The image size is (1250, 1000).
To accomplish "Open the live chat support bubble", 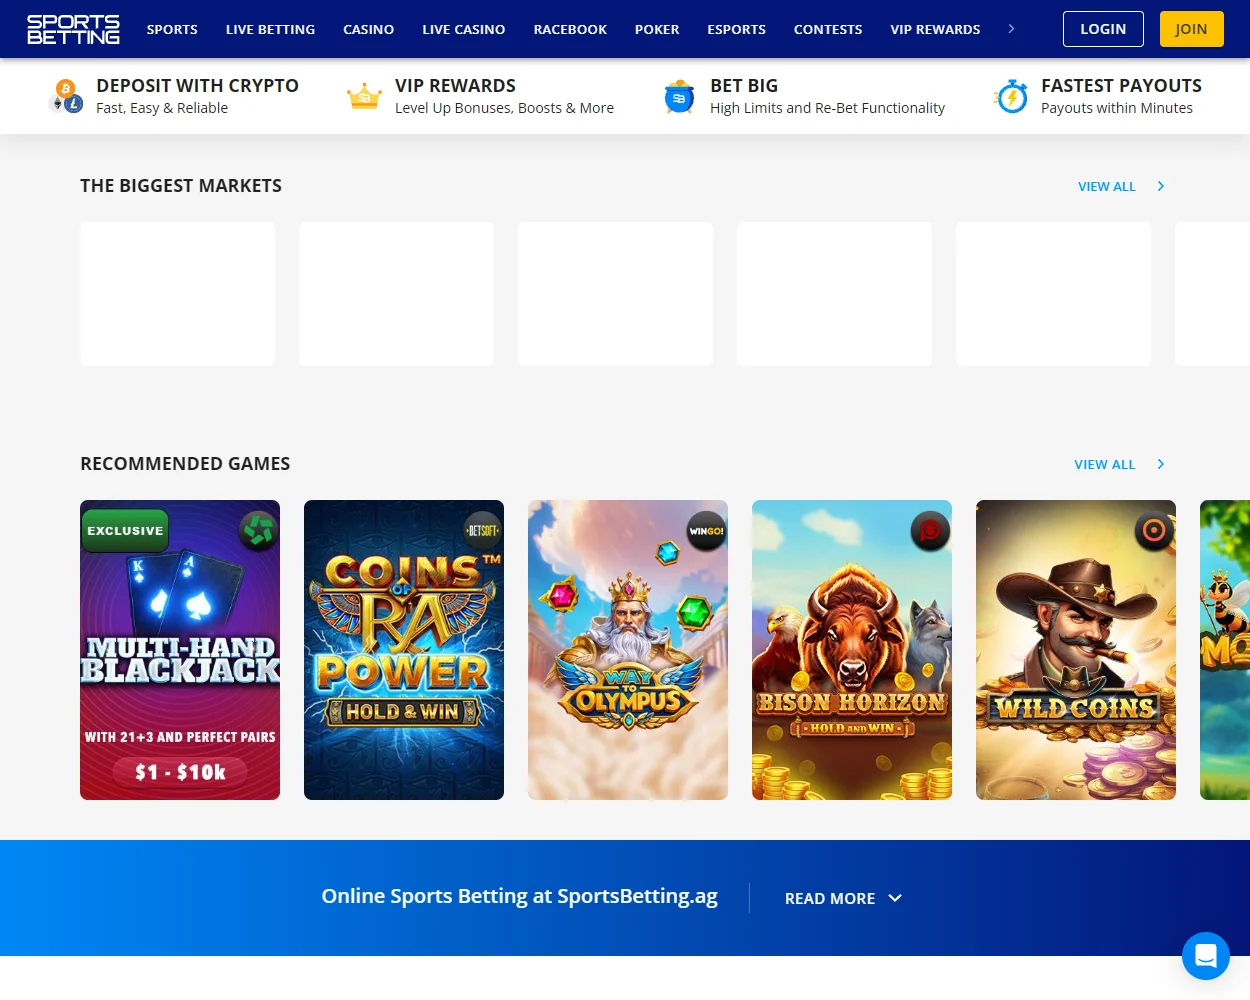I will pyautogui.click(x=1205, y=956).
